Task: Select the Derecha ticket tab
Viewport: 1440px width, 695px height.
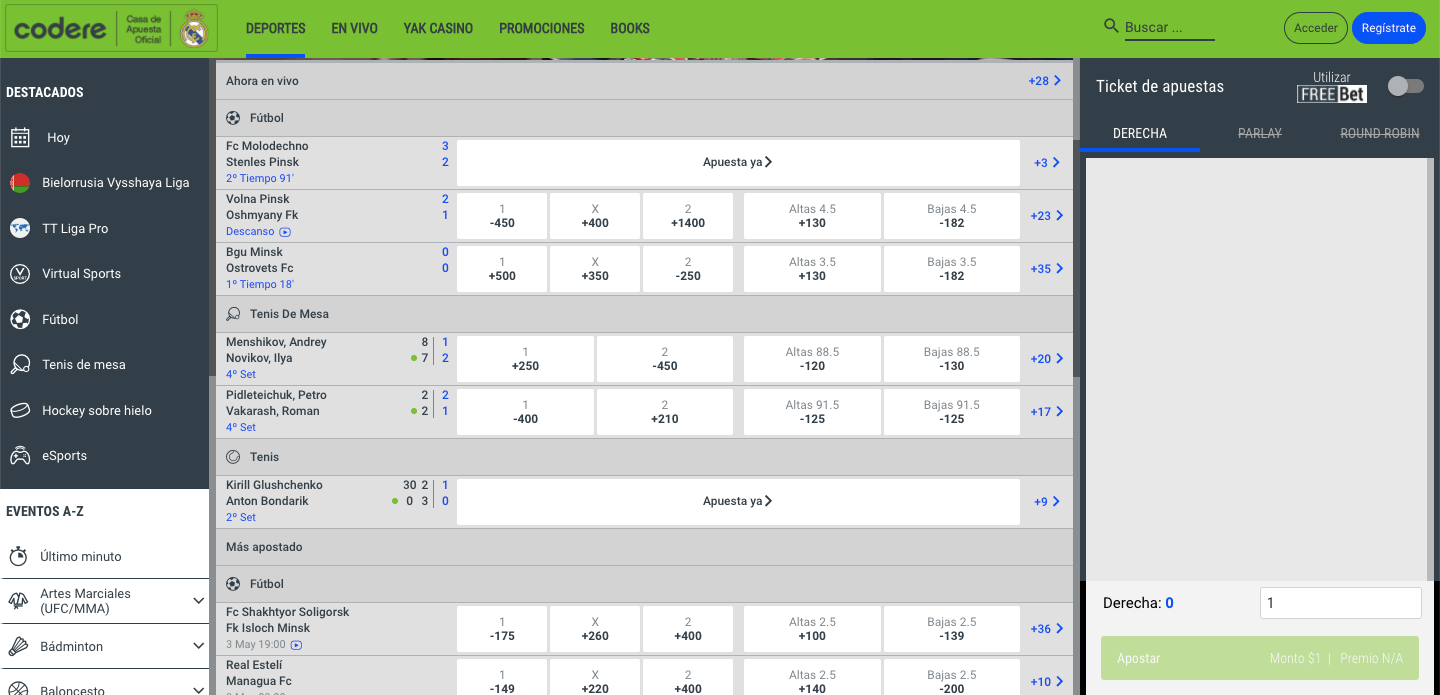Action: 1140,133
